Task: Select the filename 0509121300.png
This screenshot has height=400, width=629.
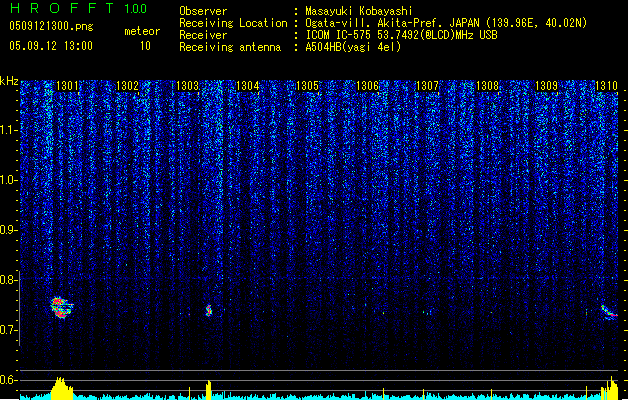Action: pos(51,26)
